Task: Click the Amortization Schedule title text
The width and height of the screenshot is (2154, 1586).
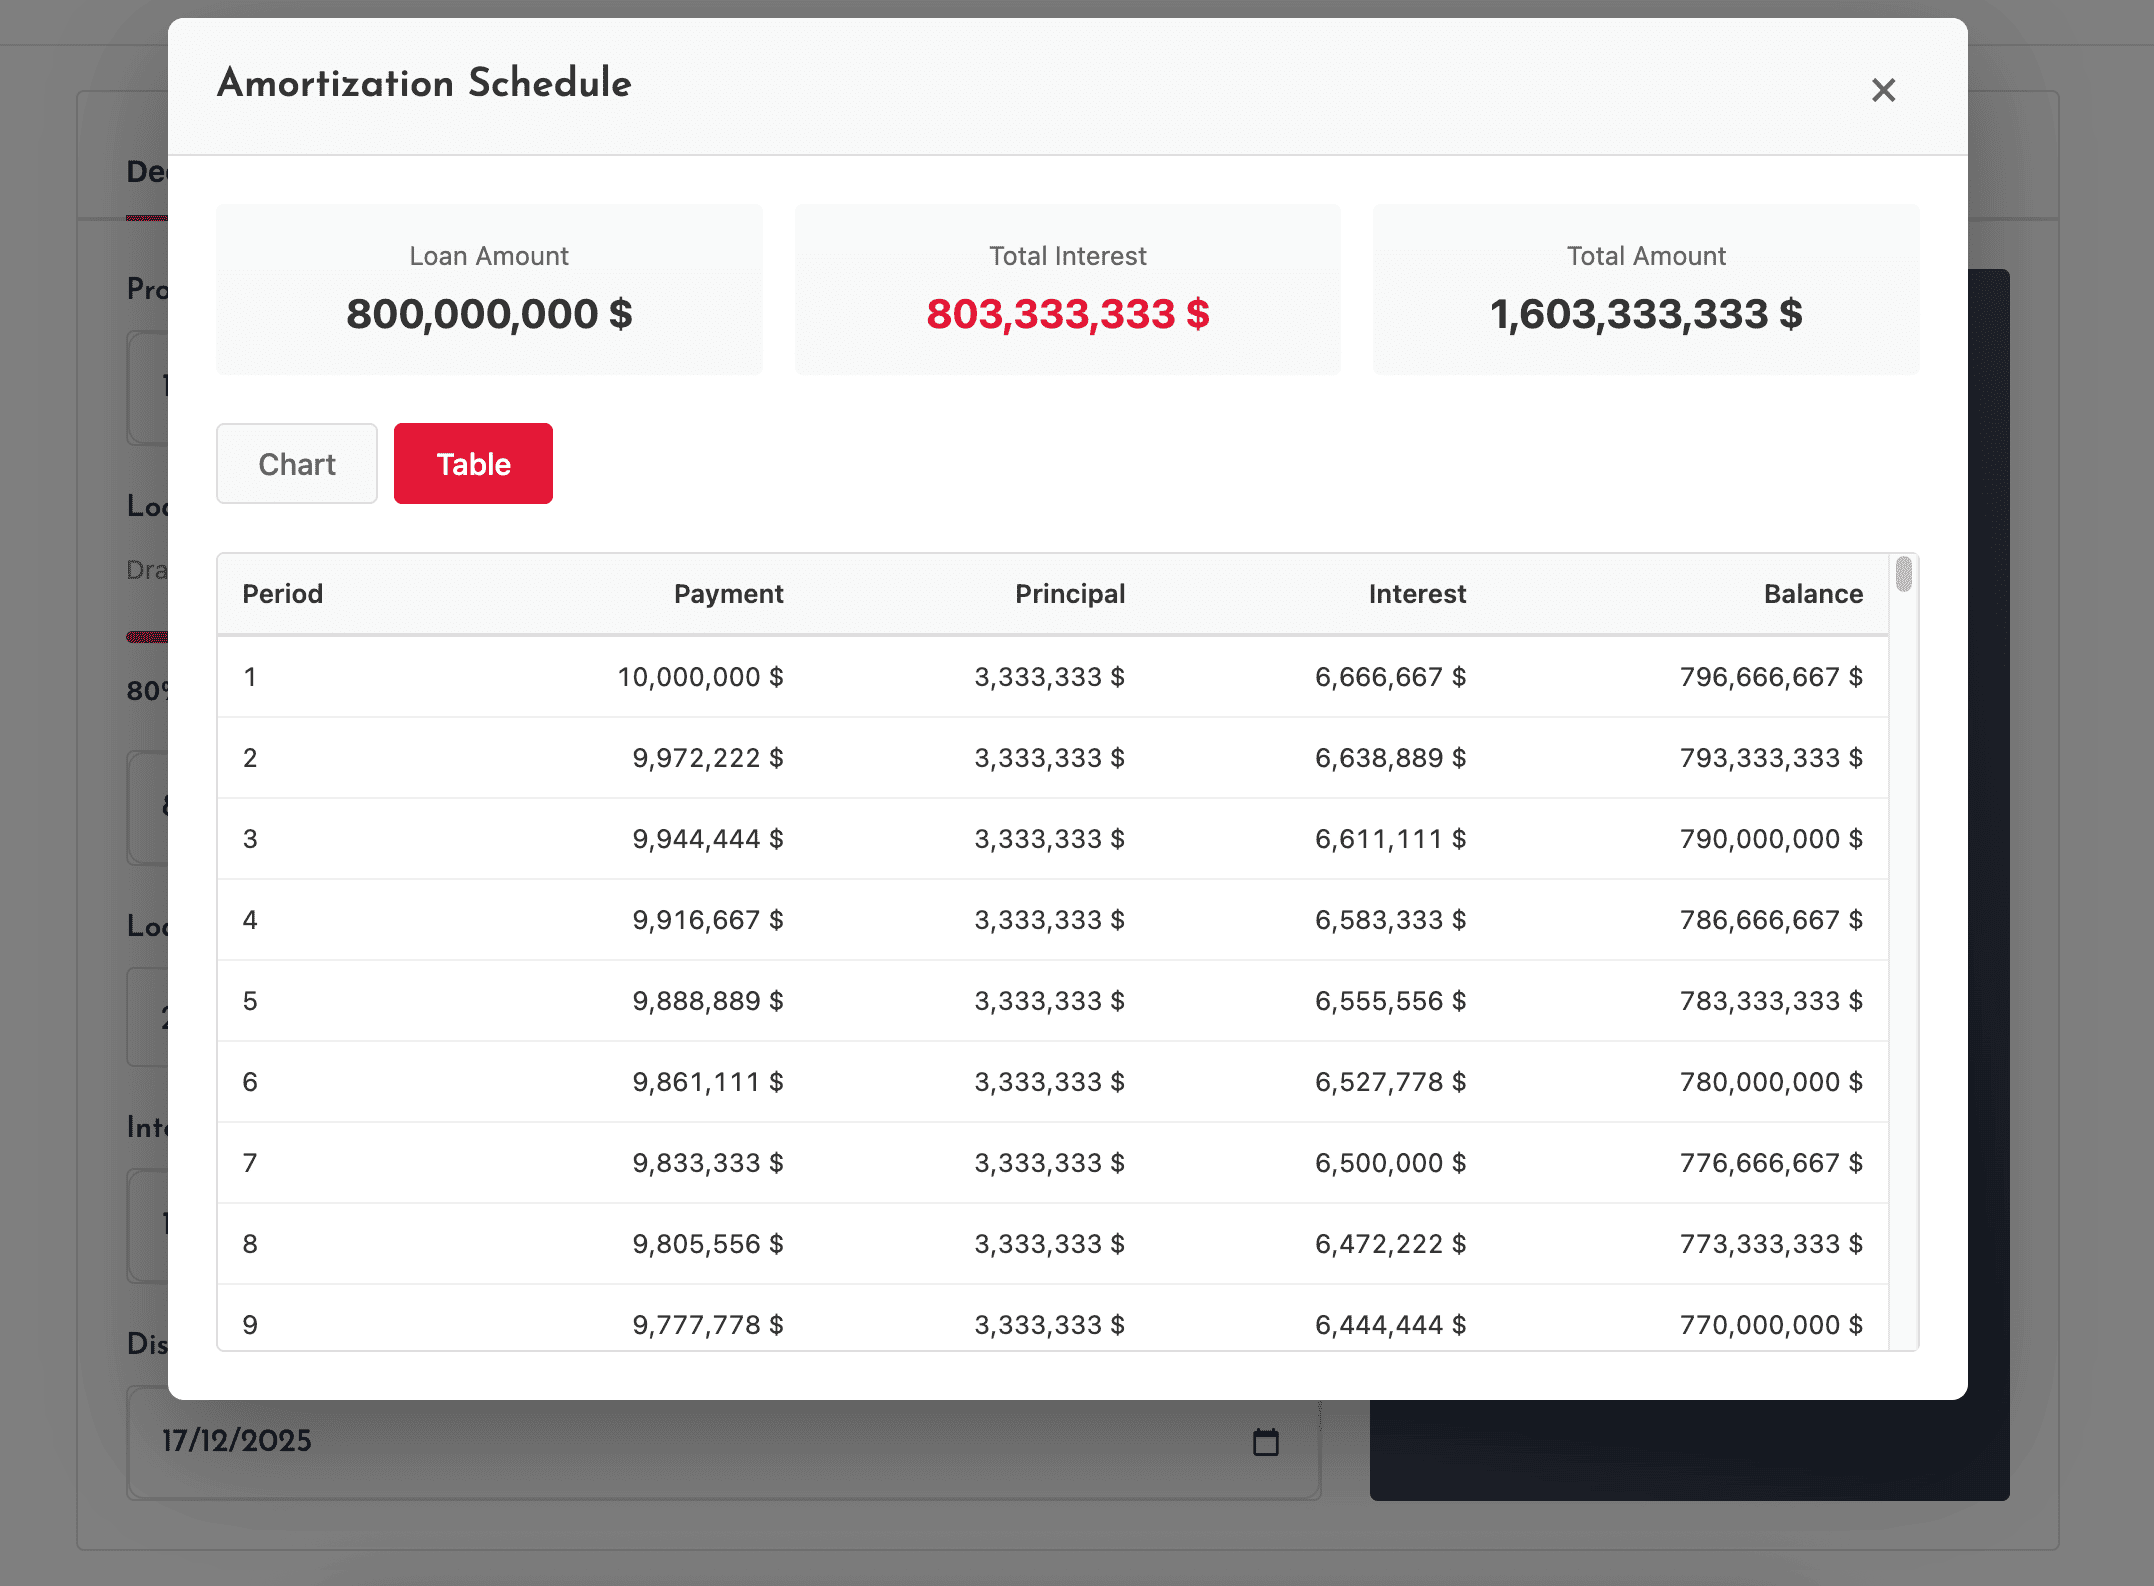Action: tap(424, 83)
